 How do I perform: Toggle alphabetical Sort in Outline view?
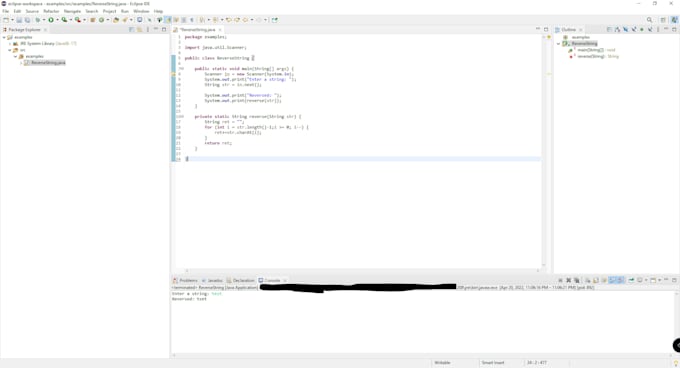[x=618, y=29]
